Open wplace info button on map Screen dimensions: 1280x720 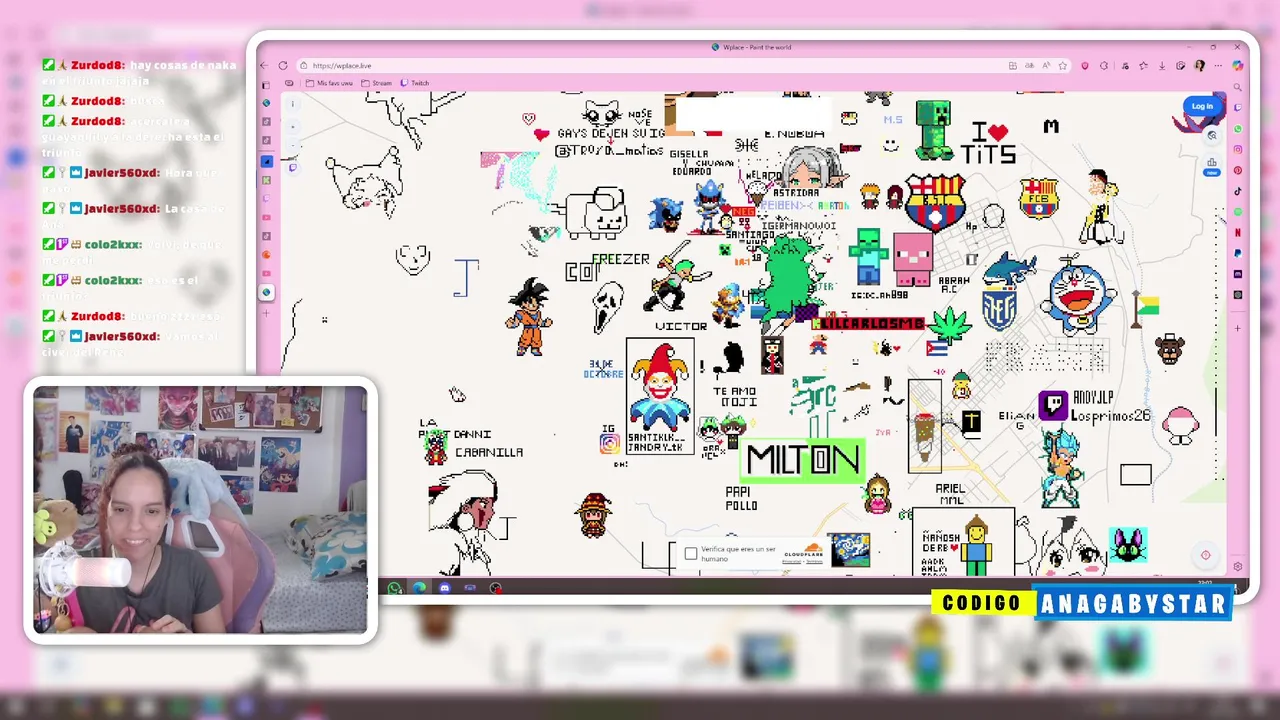[x=293, y=104]
